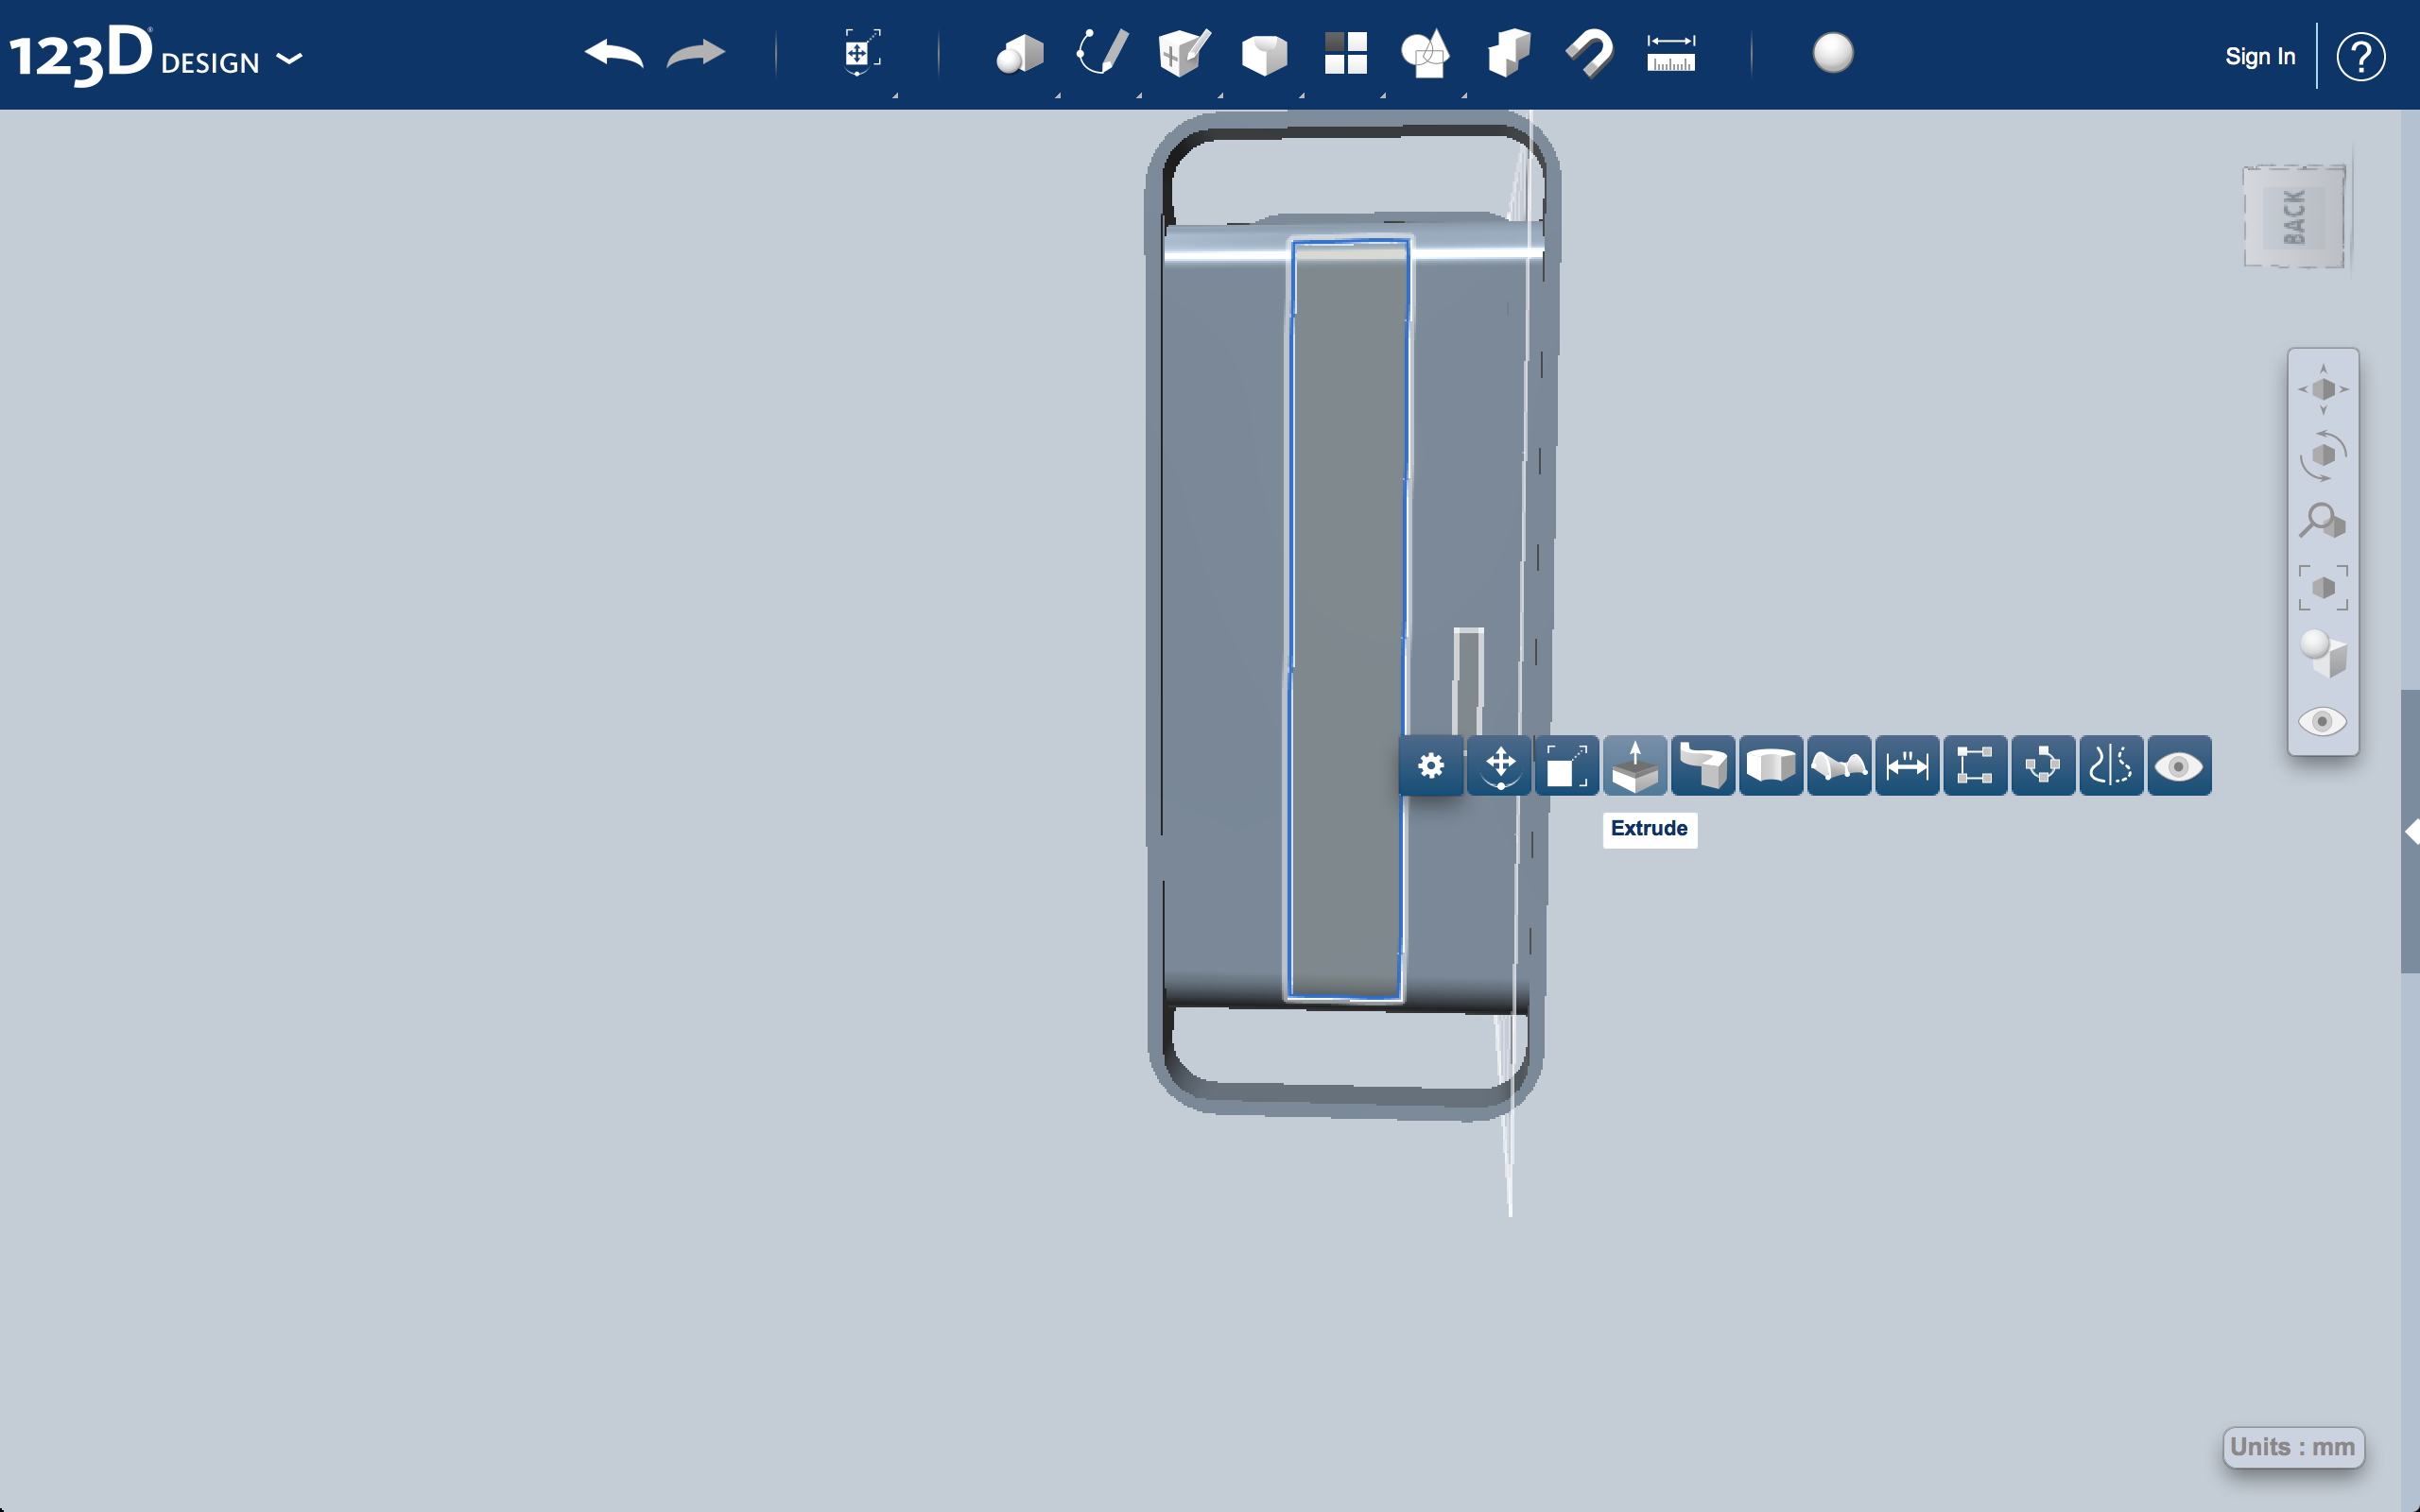Open the Help question mark button
The width and height of the screenshot is (2420, 1512).
click(x=2362, y=56)
